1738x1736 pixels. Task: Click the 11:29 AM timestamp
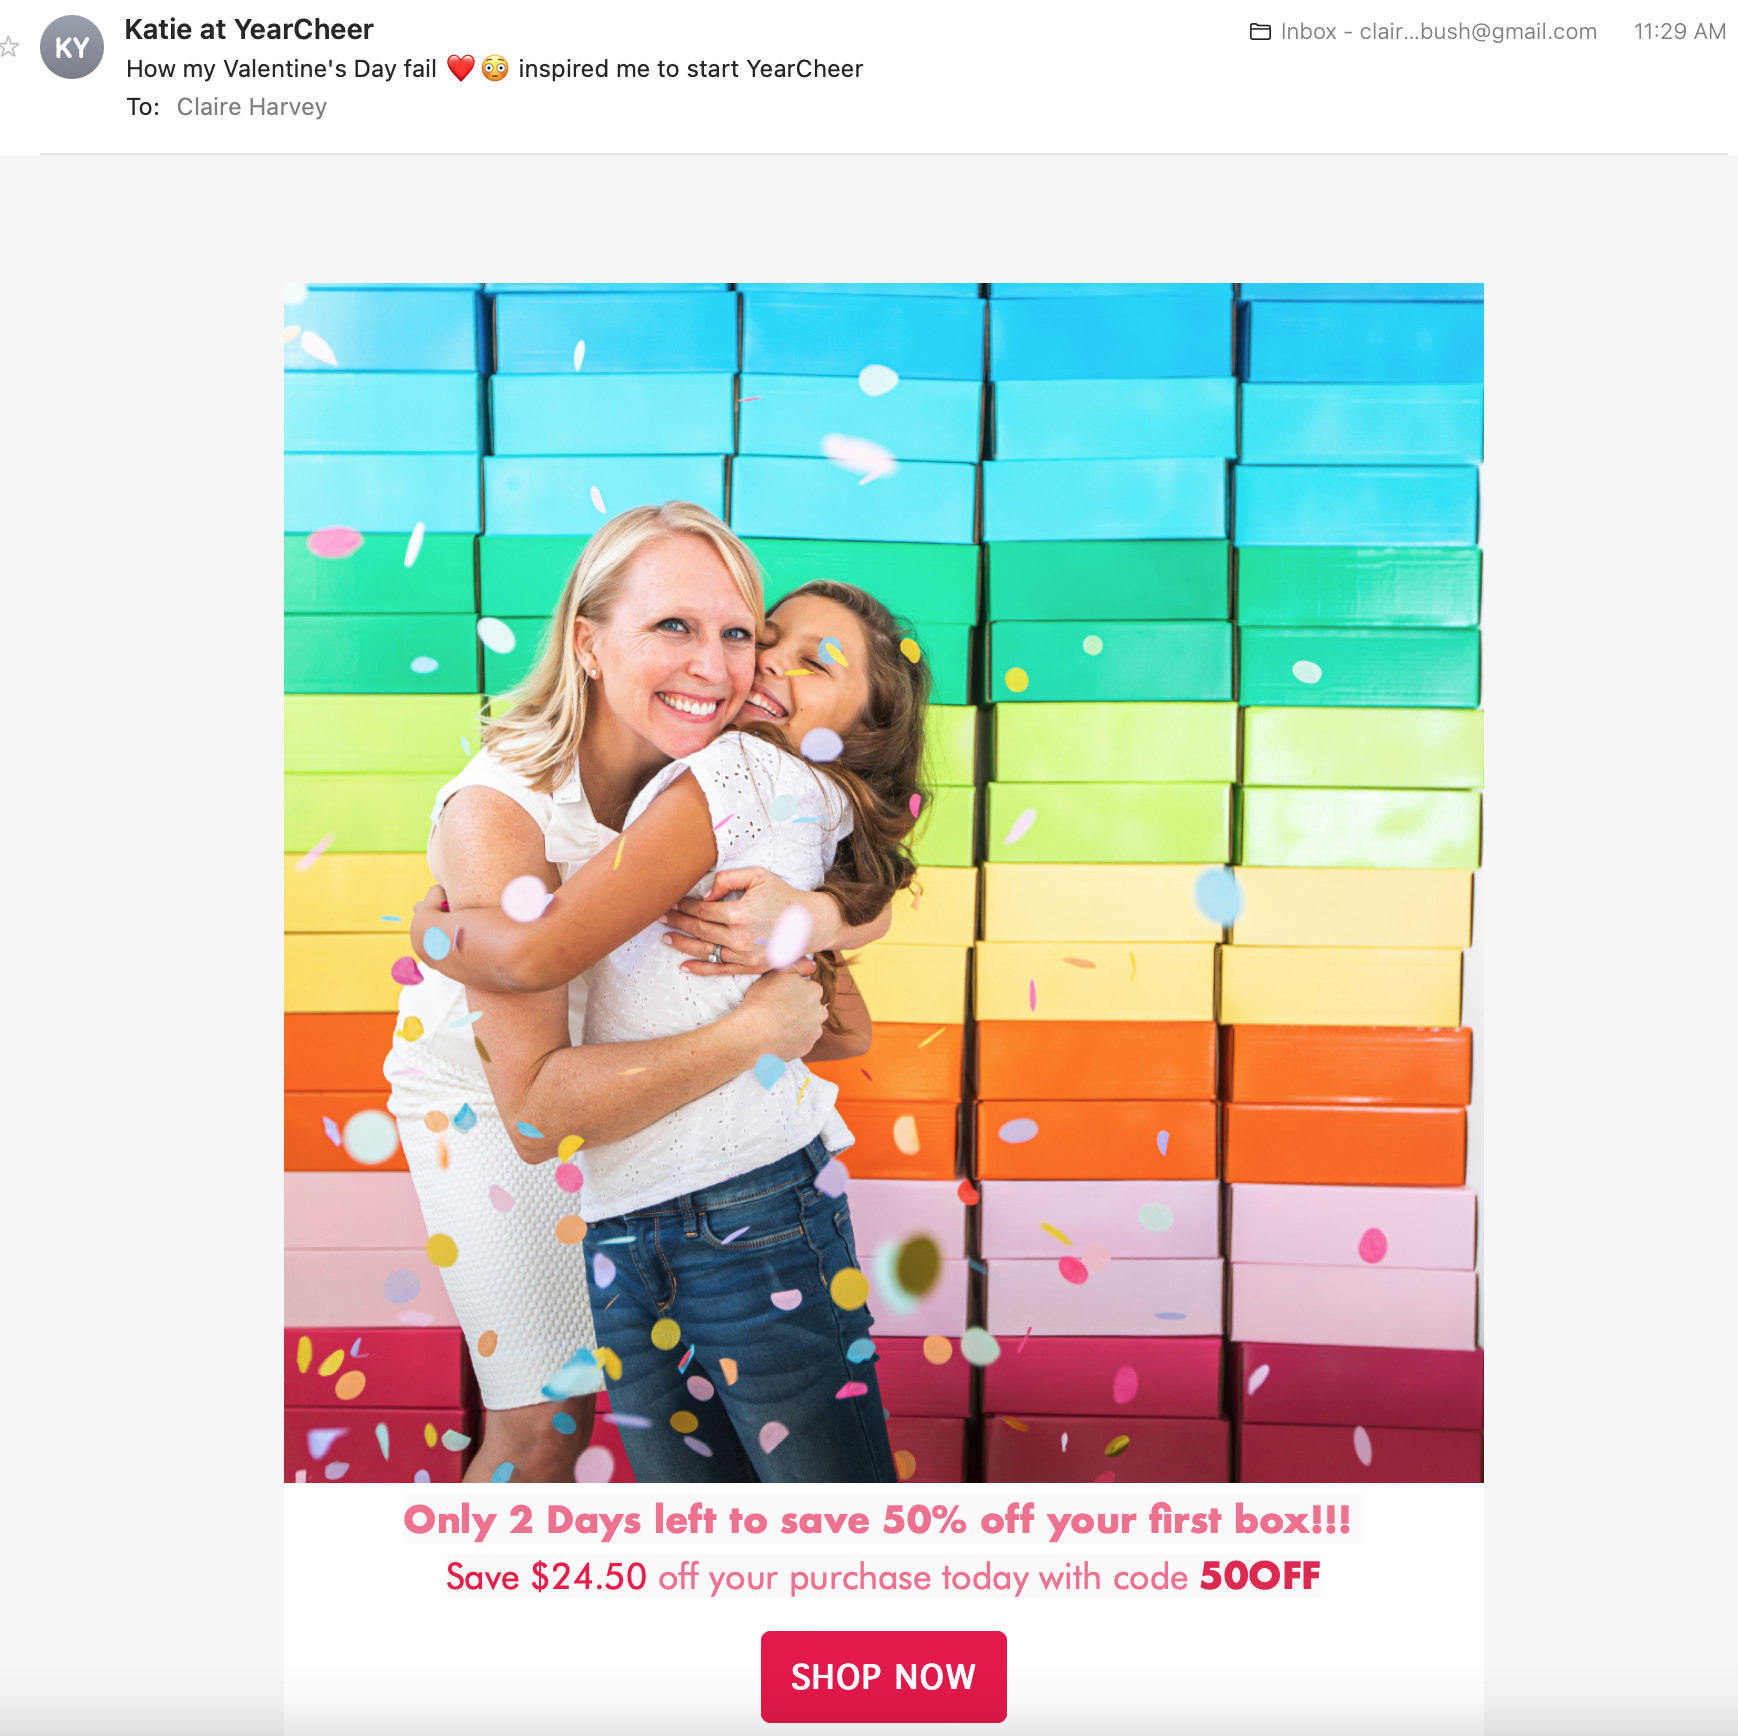click(x=1680, y=32)
